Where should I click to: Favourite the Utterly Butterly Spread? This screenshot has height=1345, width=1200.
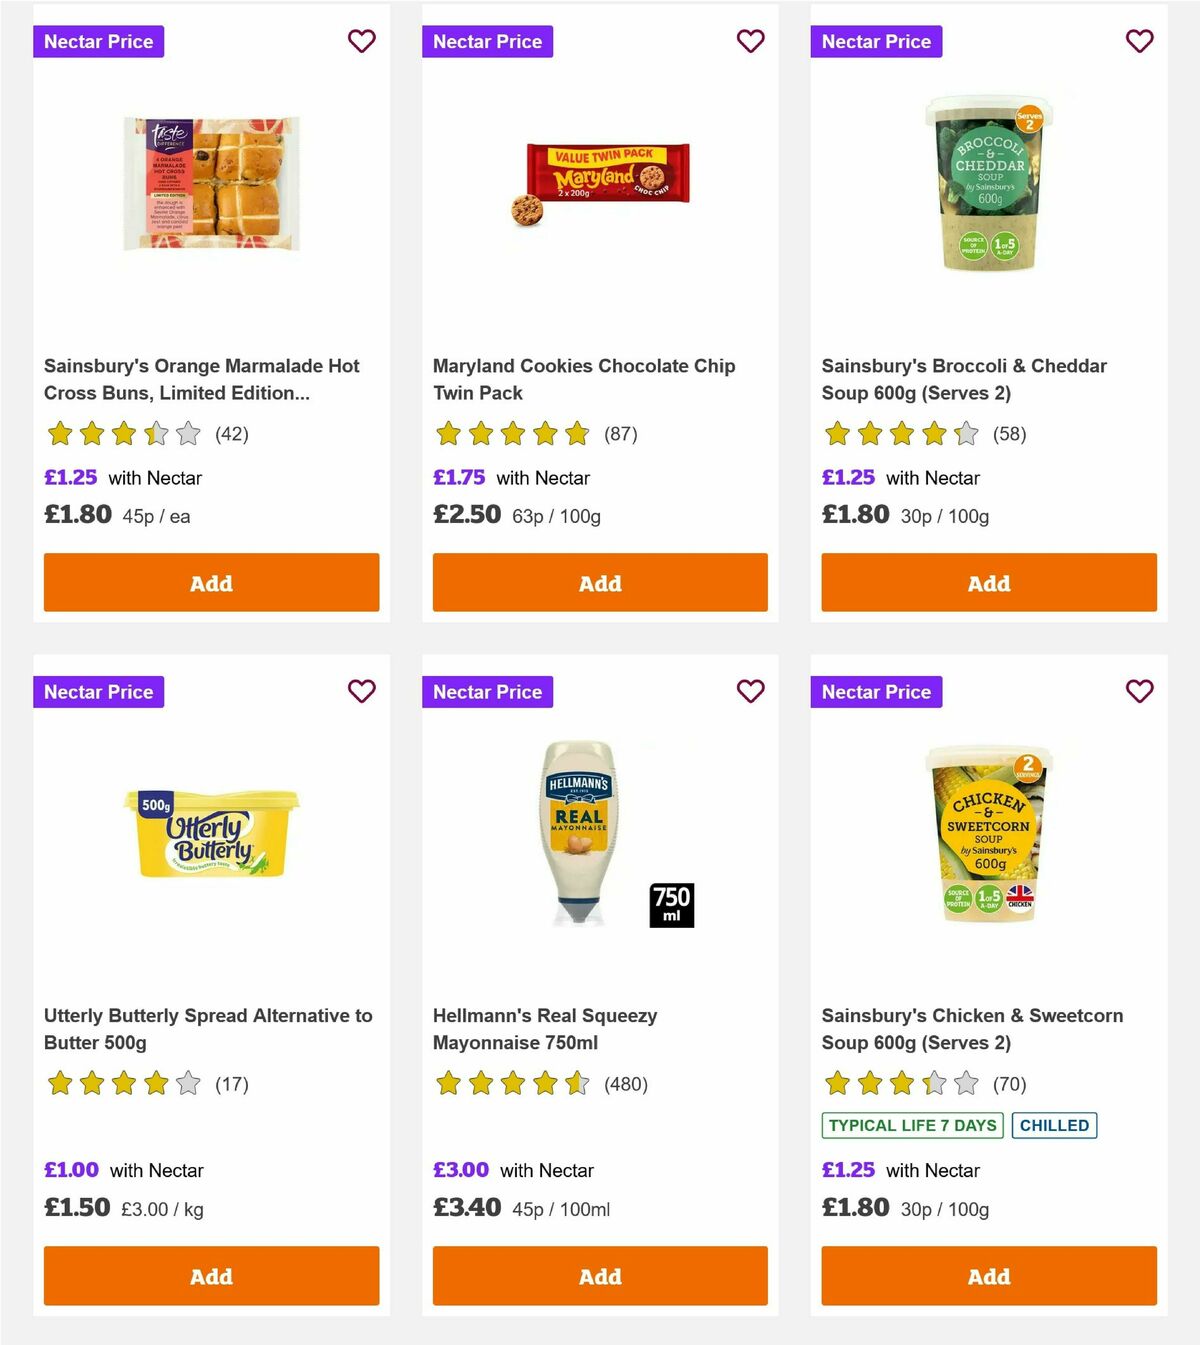[x=361, y=691]
